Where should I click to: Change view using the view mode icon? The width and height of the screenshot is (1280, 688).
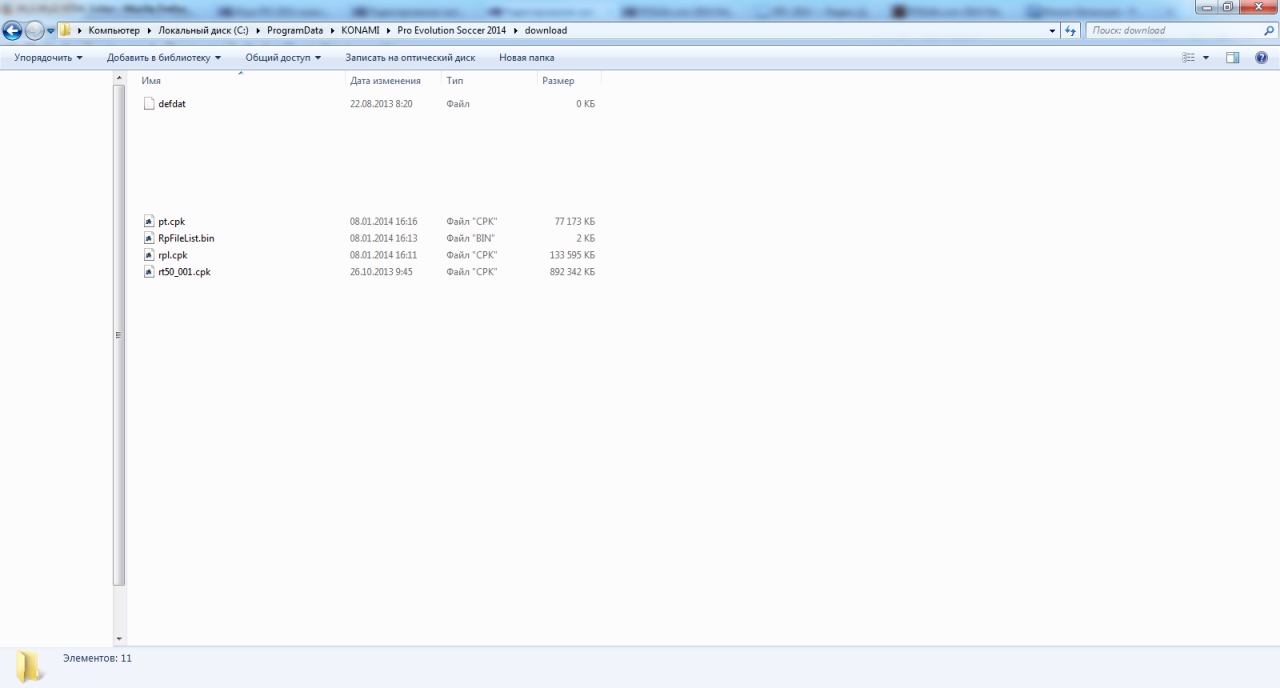[x=1189, y=58]
